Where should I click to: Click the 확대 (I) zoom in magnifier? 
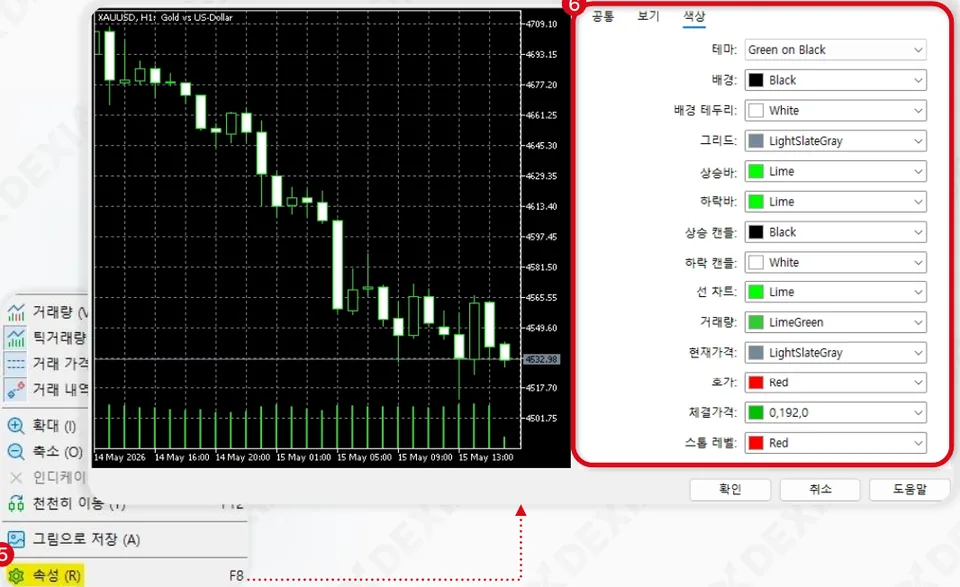[x=16, y=425]
